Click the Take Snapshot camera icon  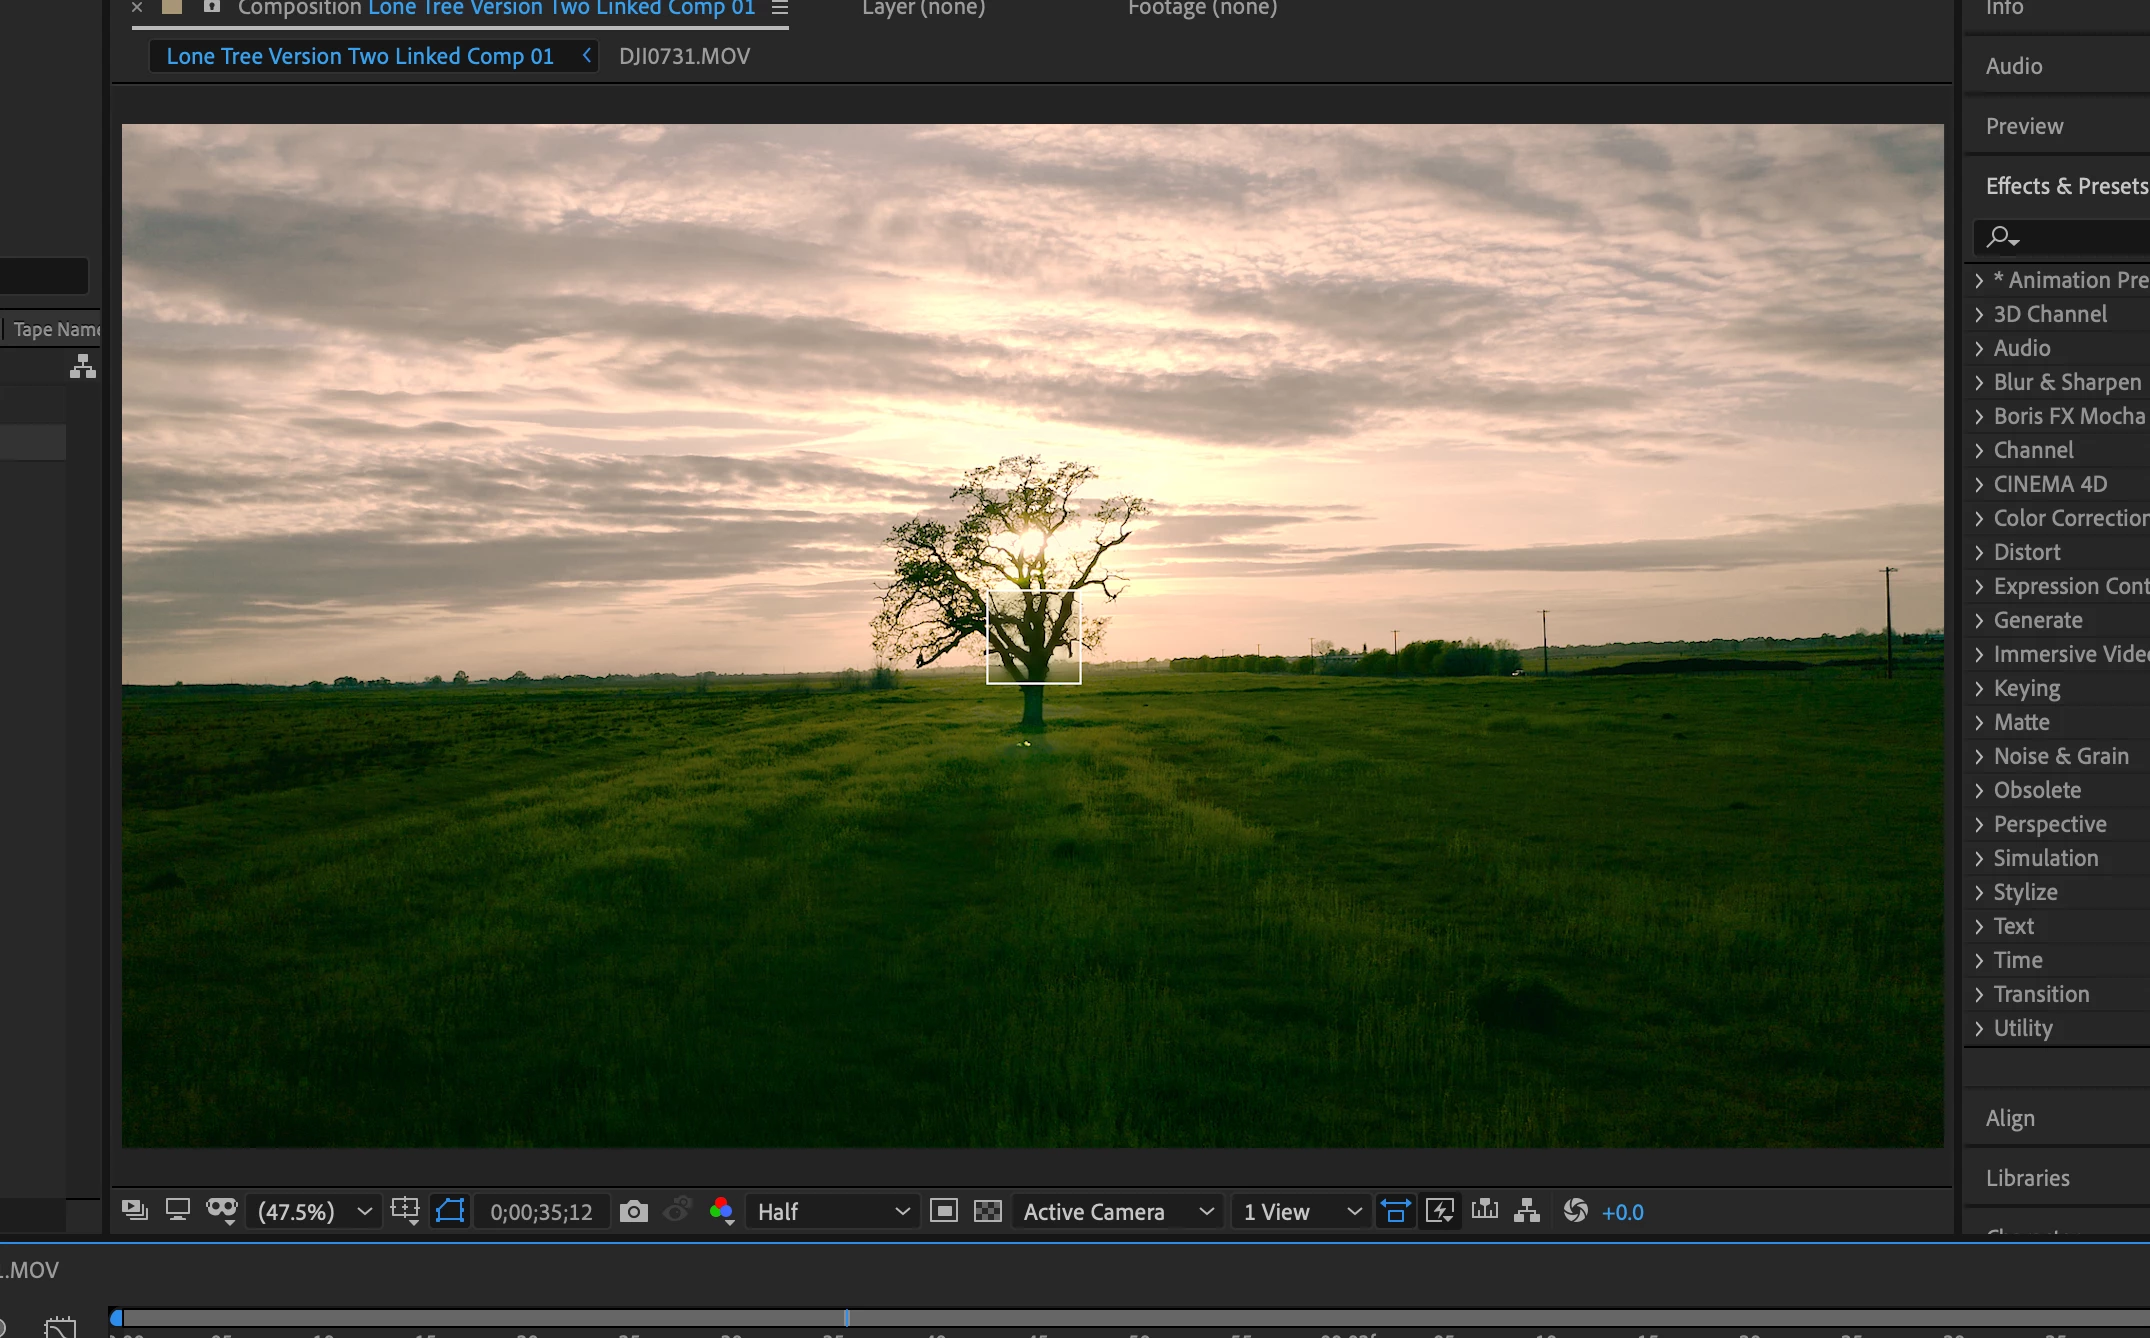[633, 1212]
